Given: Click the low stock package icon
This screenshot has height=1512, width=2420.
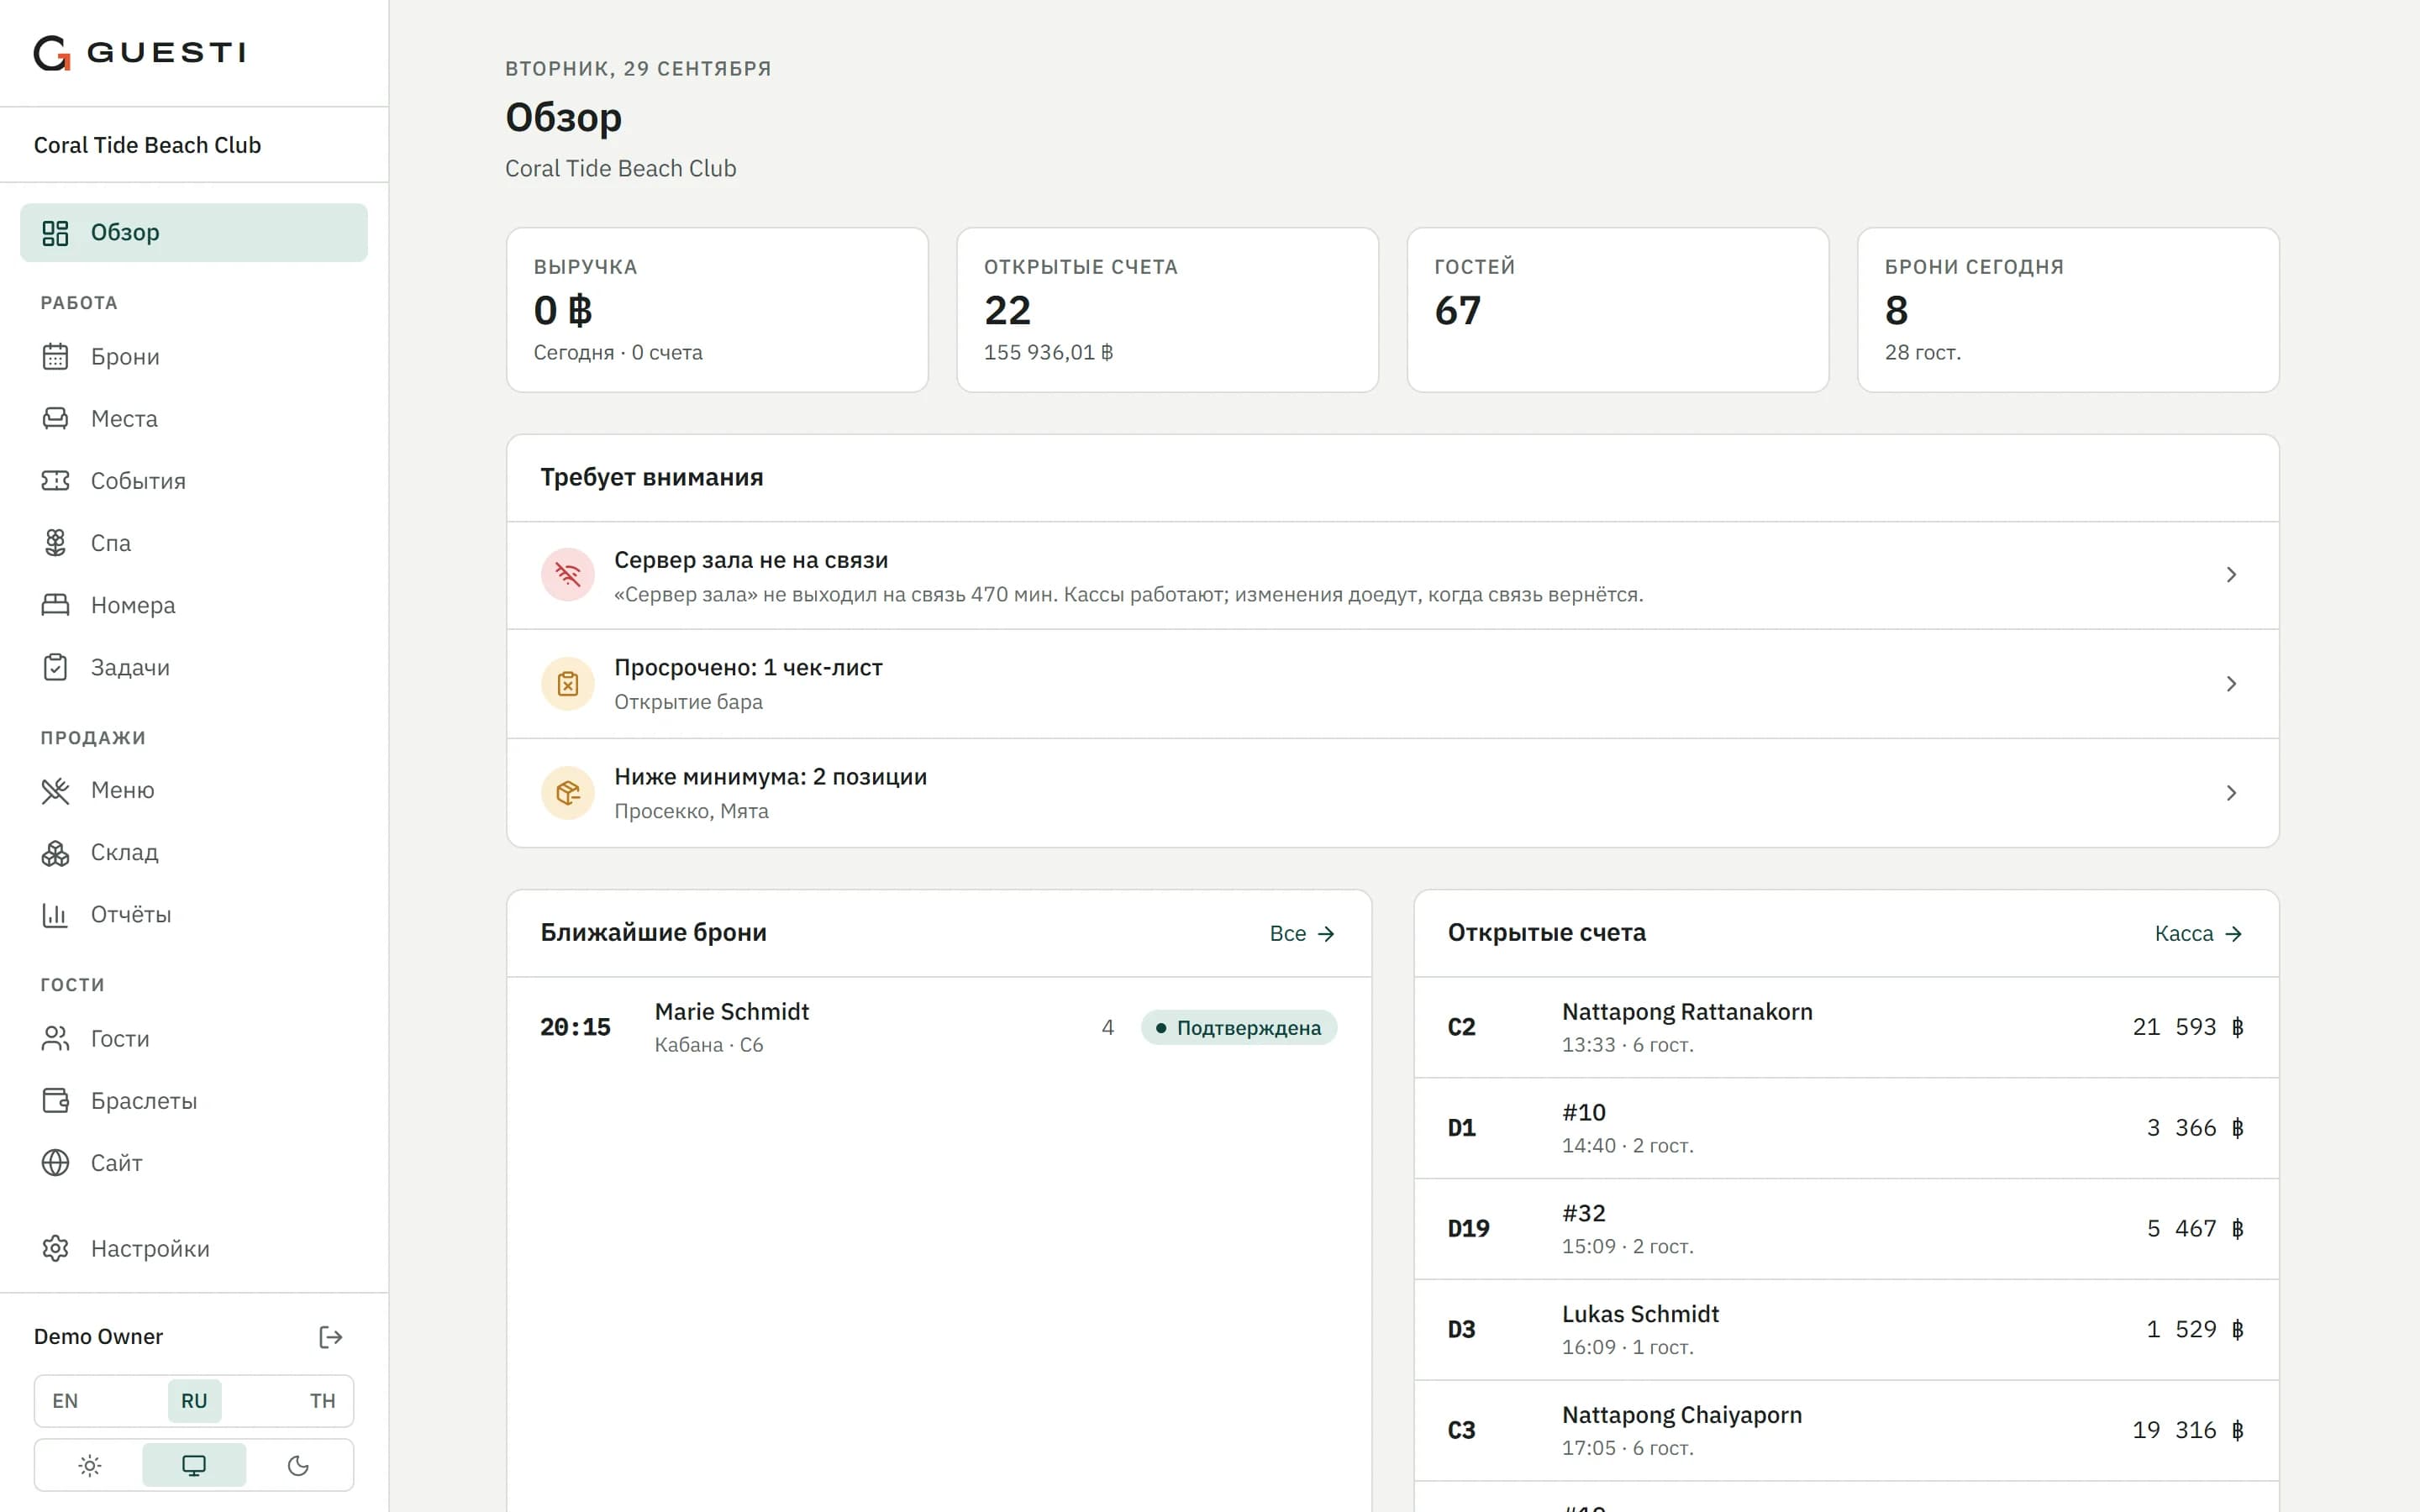Looking at the screenshot, I should [x=568, y=793].
